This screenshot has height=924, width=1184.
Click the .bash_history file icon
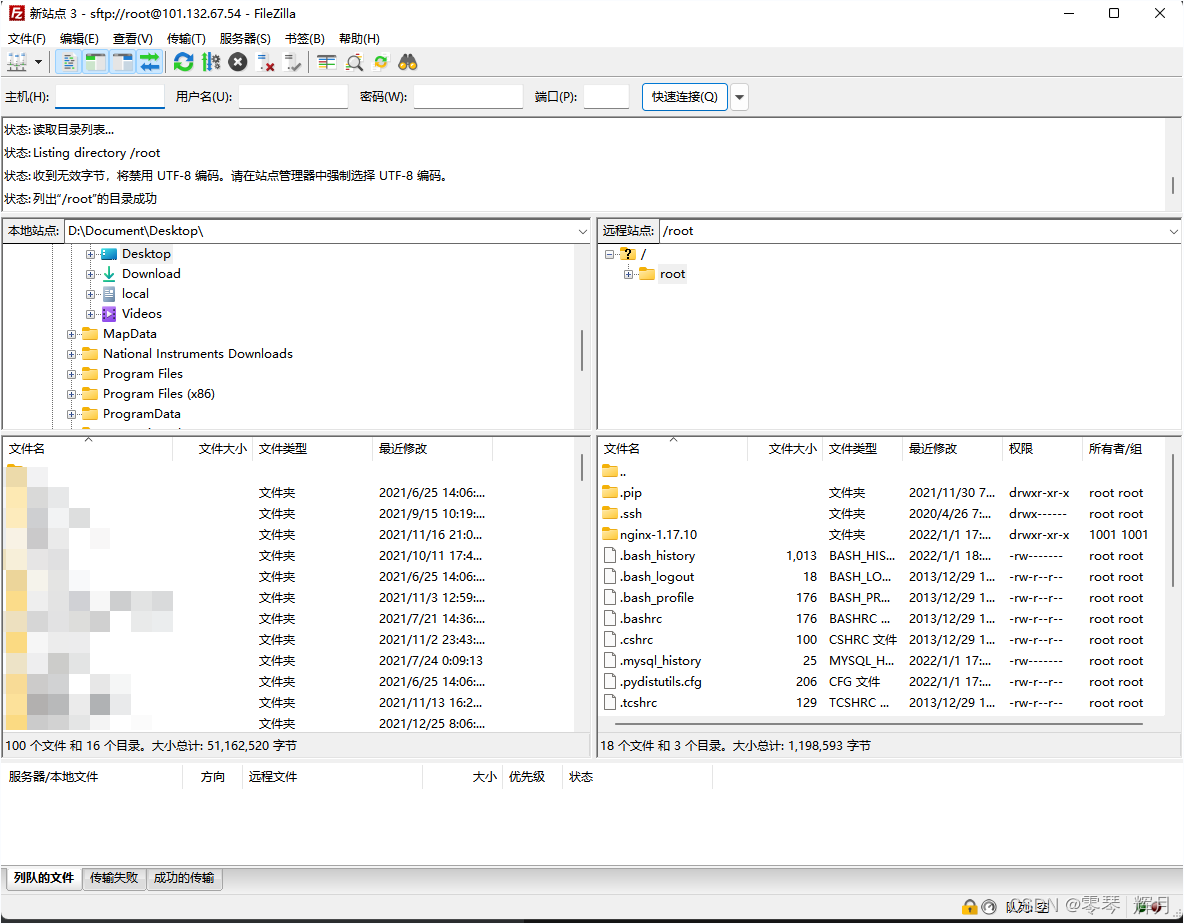(x=610, y=556)
